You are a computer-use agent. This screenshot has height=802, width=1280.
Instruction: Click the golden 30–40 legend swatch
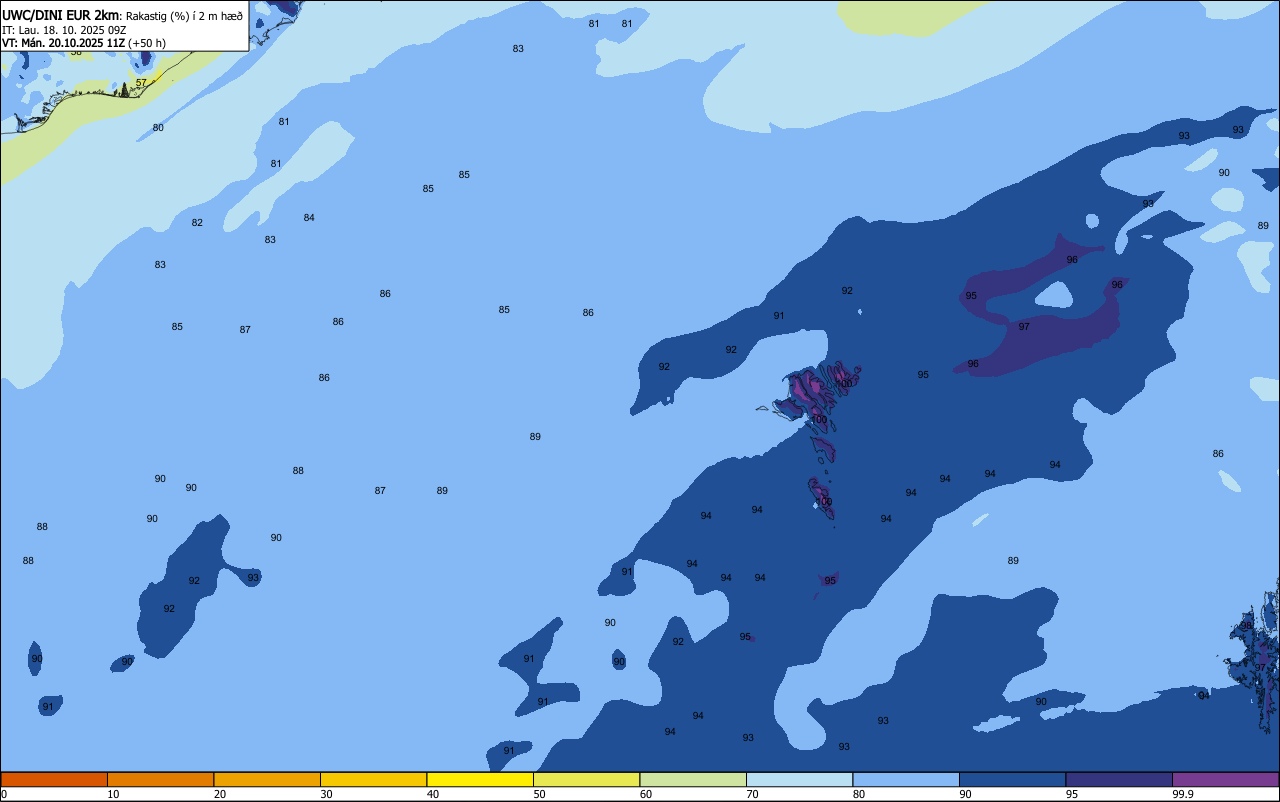click(x=373, y=779)
